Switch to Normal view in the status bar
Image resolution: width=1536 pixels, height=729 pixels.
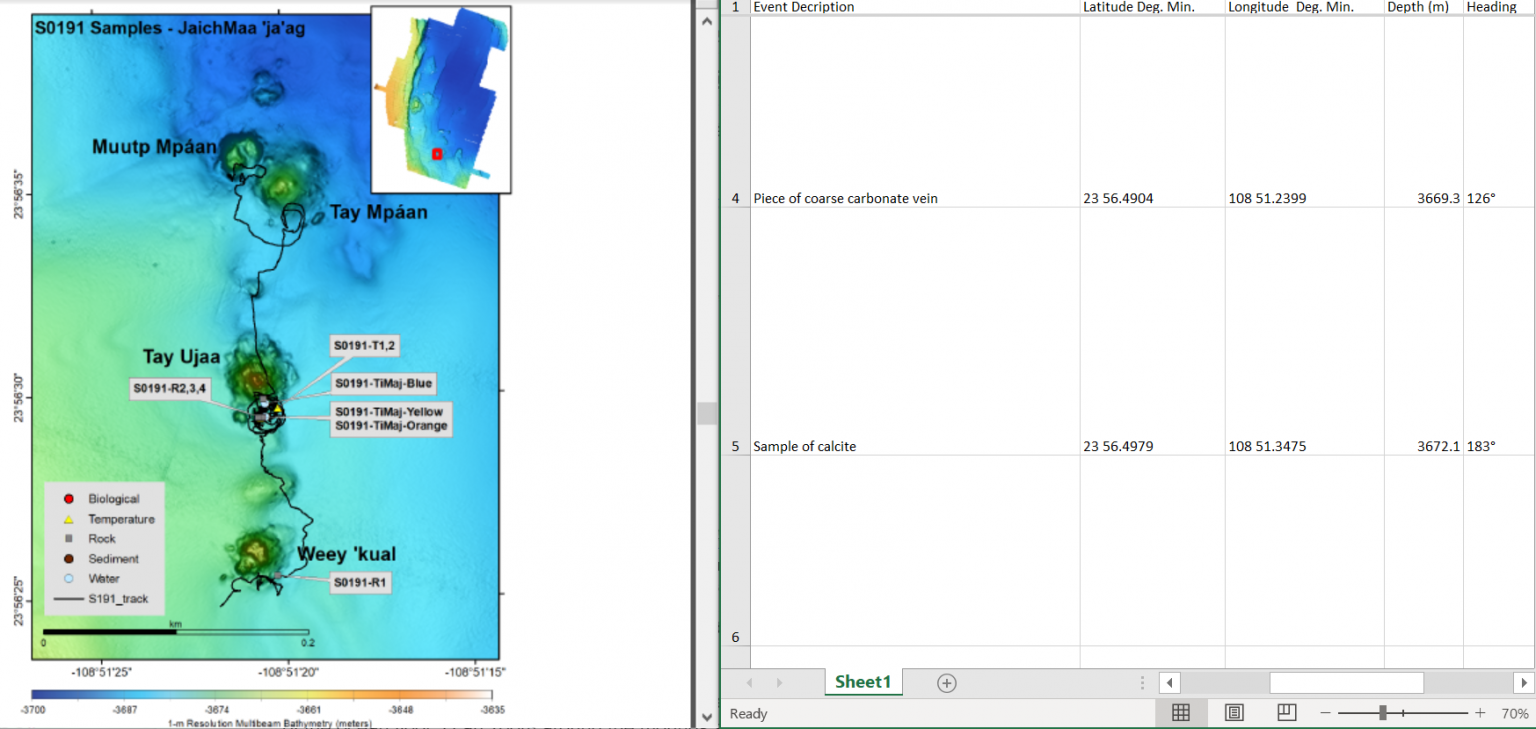pos(1181,713)
